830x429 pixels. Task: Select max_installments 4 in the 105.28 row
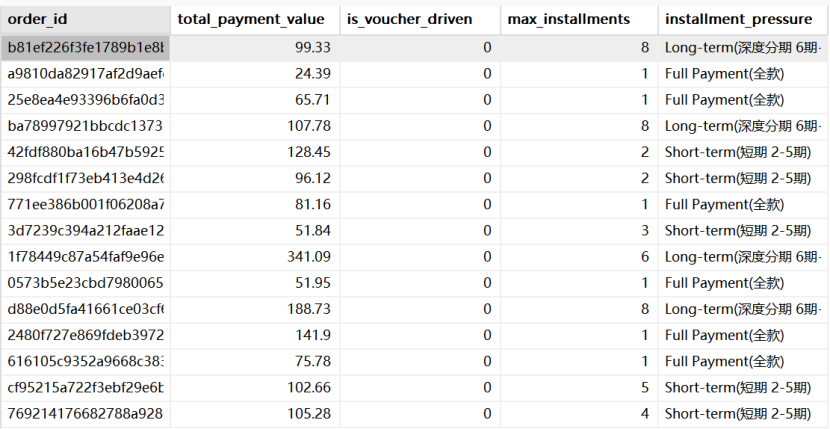click(579, 414)
